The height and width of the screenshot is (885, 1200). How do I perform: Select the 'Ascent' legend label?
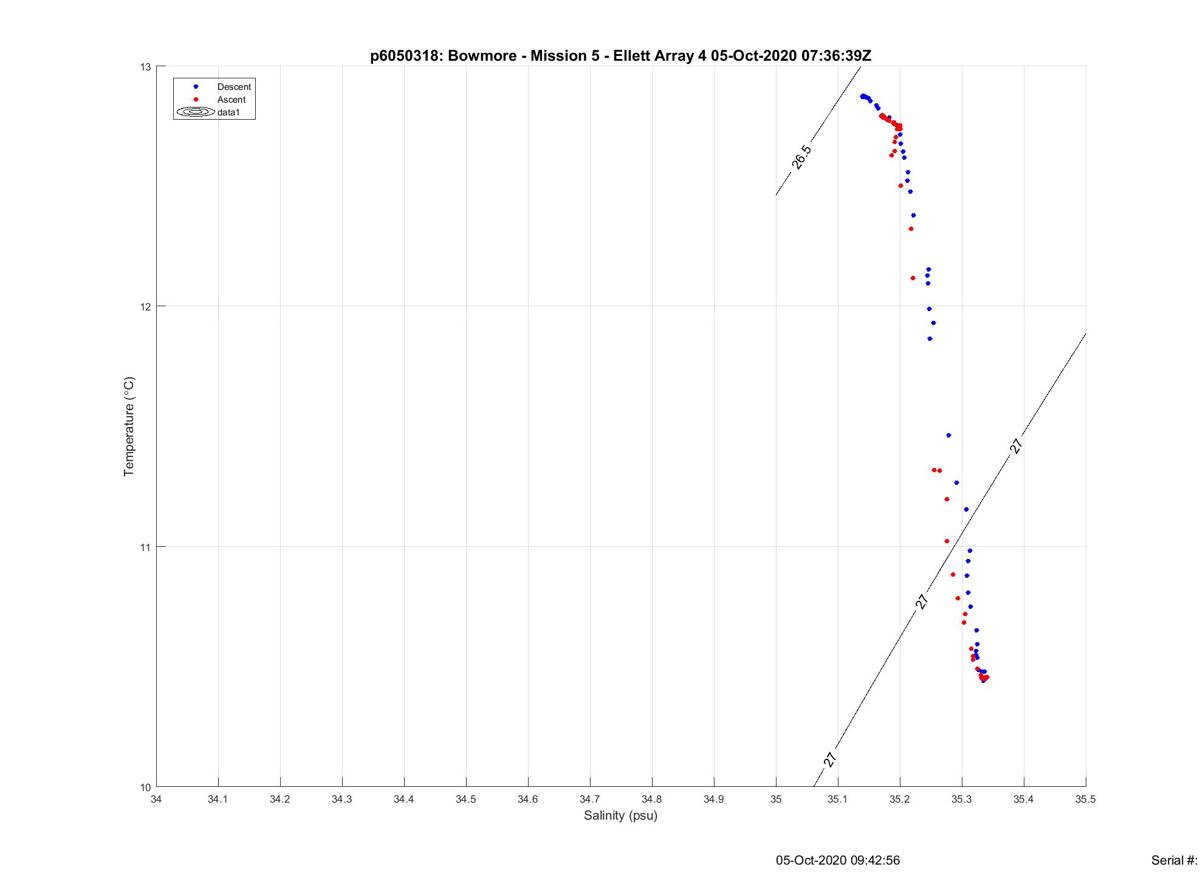coord(231,100)
